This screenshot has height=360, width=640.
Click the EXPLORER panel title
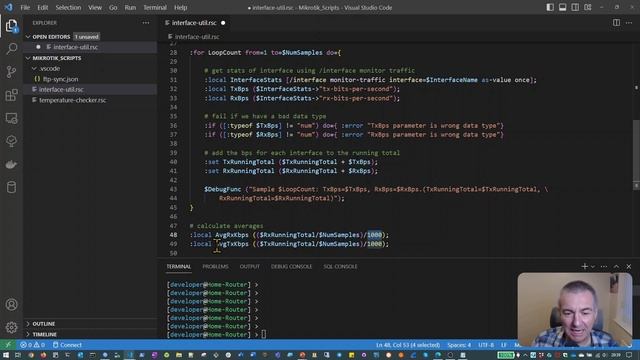(x=44, y=23)
